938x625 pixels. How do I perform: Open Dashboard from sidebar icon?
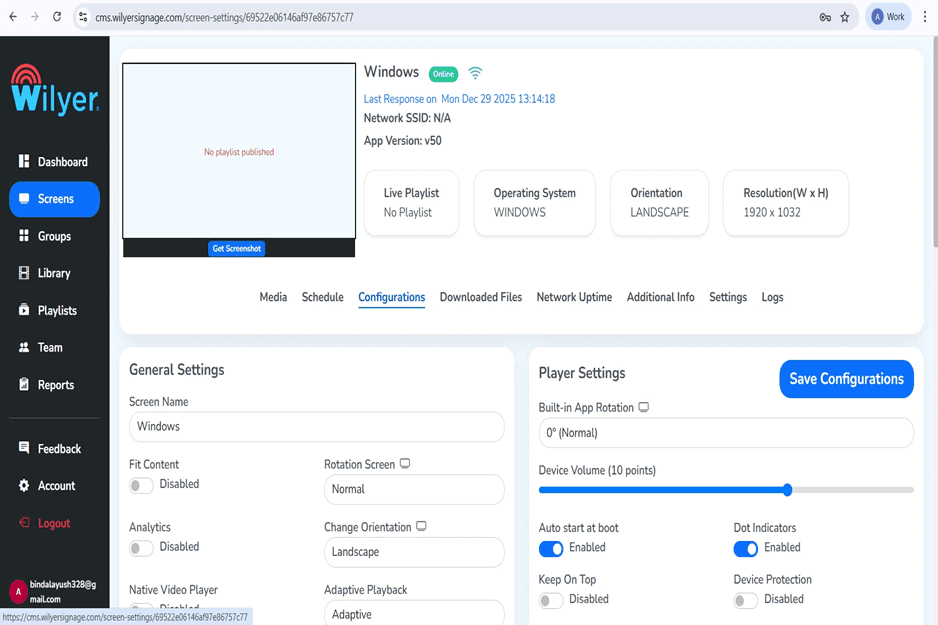tap(24, 161)
